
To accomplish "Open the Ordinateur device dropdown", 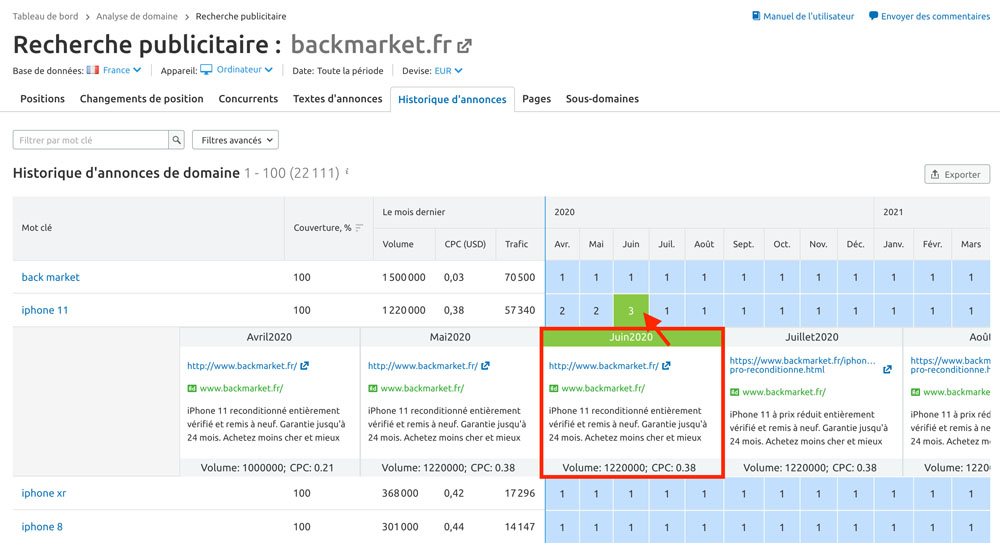I will click(244, 70).
